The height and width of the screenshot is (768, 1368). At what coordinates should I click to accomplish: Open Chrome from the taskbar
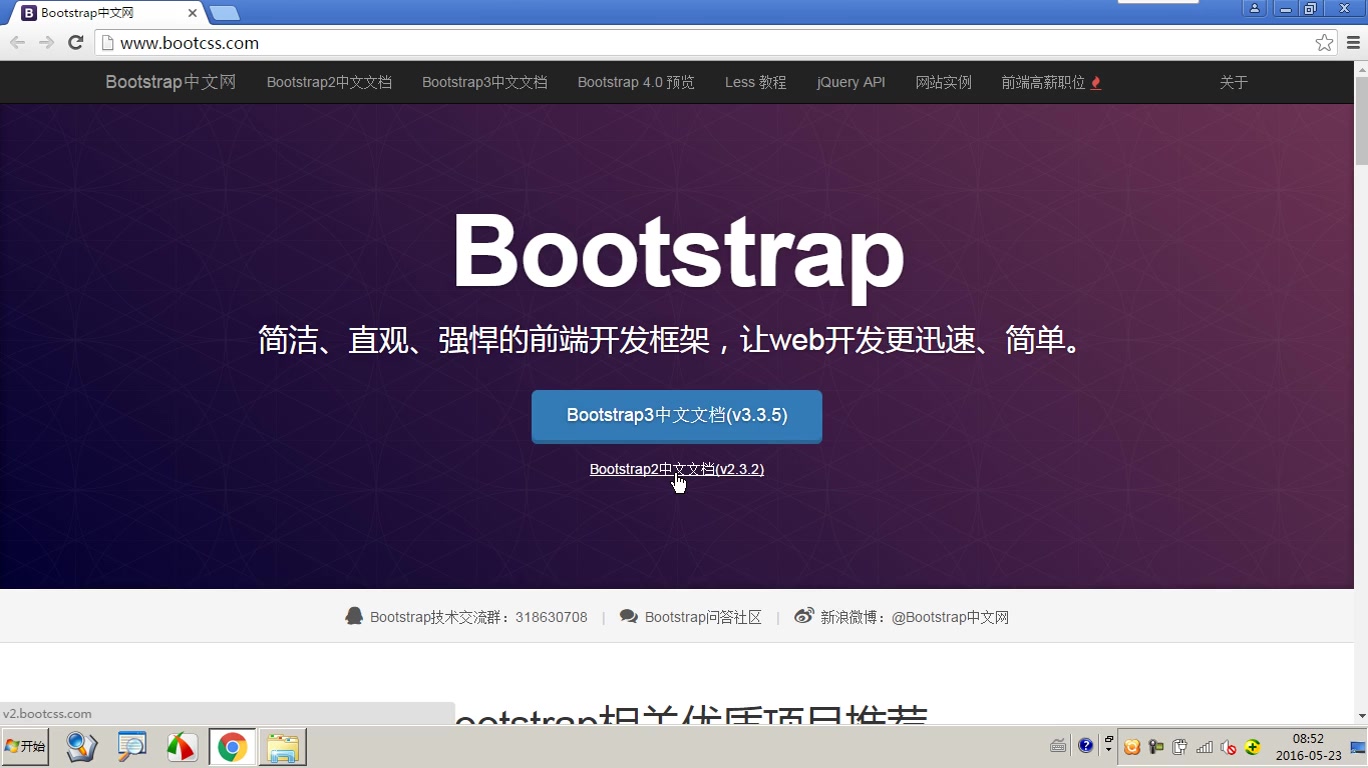pyautogui.click(x=231, y=746)
